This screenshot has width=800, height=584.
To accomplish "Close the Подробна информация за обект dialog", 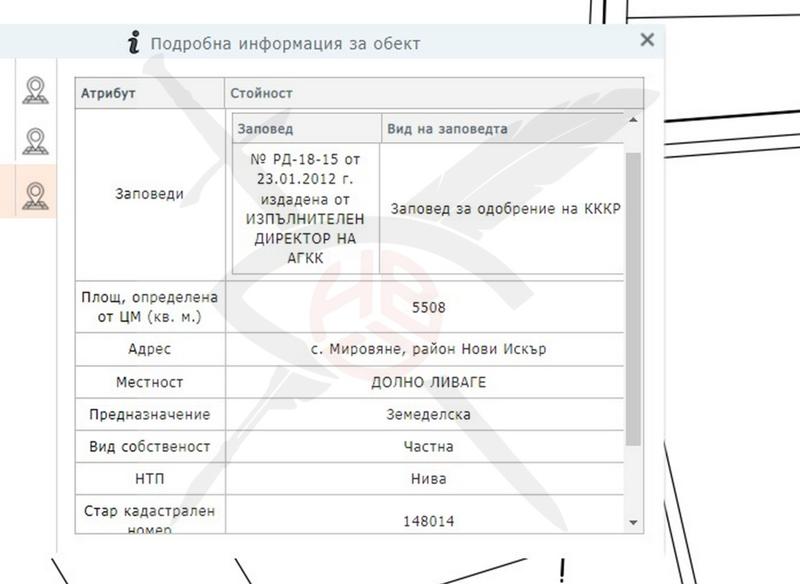I will pyautogui.click(x=646, y=41).
